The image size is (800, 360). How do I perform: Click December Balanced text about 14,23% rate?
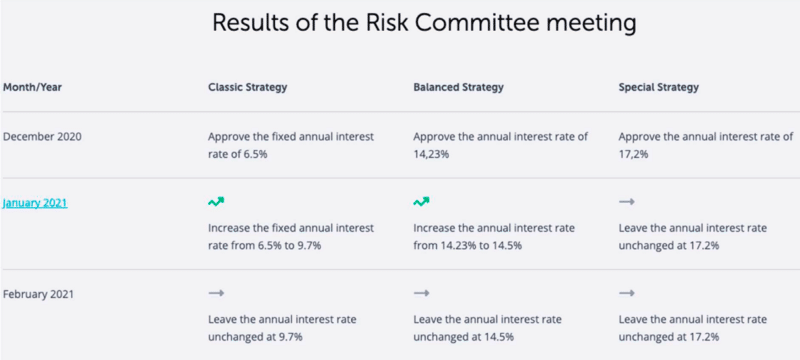(x=501, y=145)
